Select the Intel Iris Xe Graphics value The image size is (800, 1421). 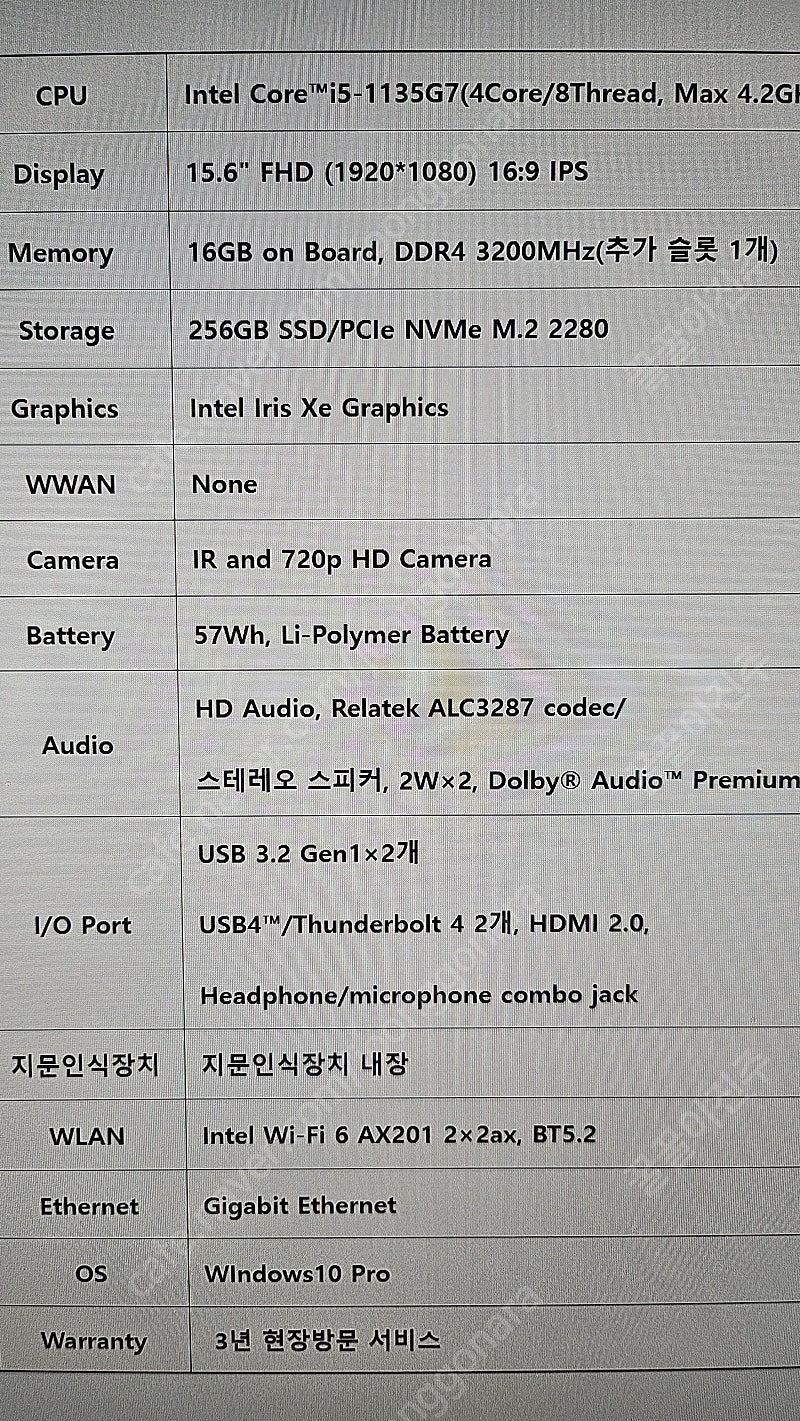pos(319,408)
